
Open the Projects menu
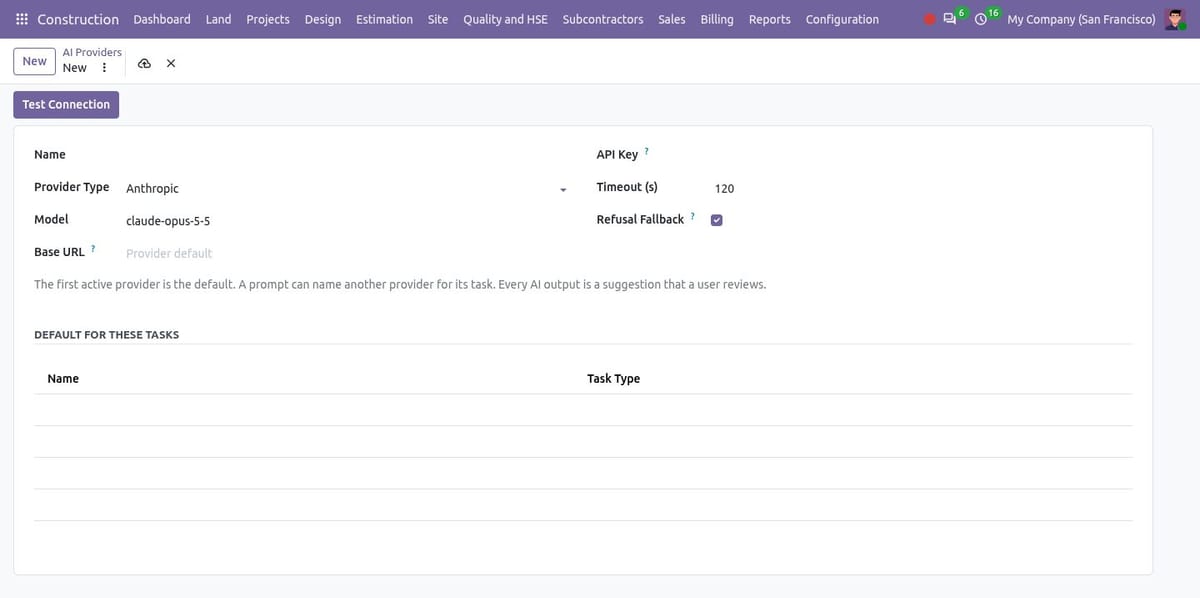tap(268, 19)
